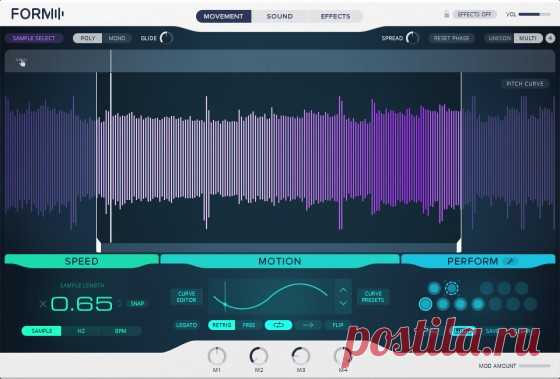Click the M3 macro knob
This screenshot has height=379, width=560.
click(301, 356)
